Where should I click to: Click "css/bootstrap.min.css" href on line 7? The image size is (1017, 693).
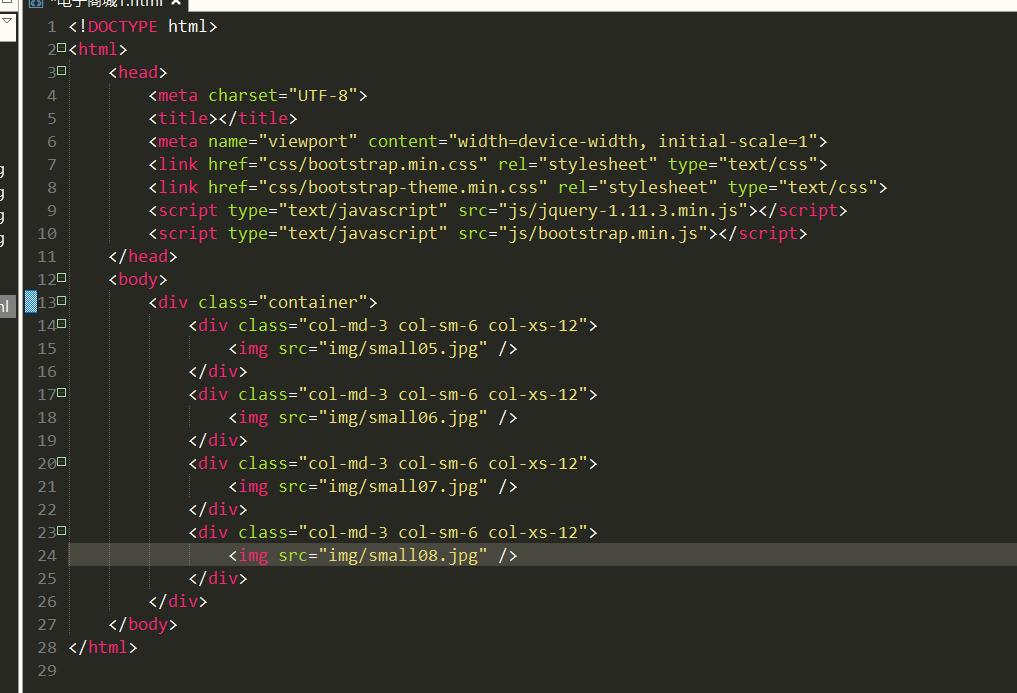pos(373,165)
